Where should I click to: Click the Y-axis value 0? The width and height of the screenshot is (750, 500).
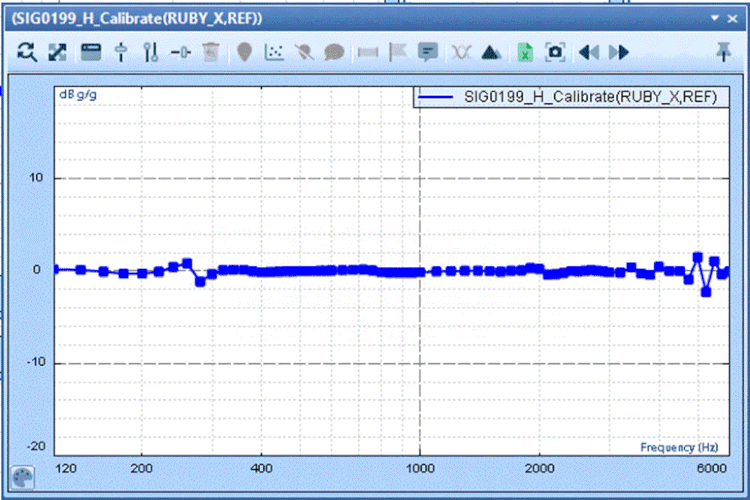37,269
